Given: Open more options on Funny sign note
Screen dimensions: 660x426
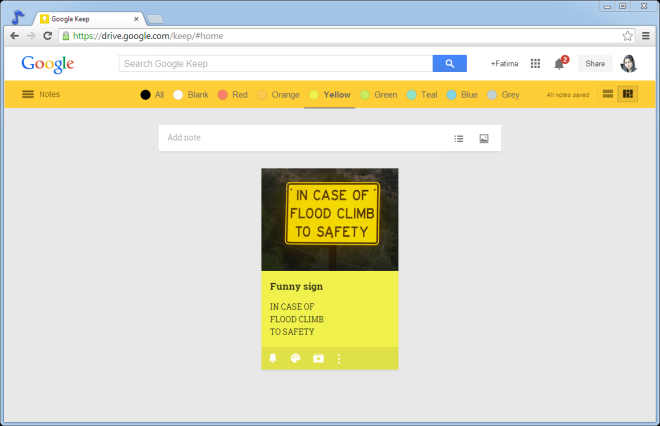Looking at the screenshot, I should [339, 358].
